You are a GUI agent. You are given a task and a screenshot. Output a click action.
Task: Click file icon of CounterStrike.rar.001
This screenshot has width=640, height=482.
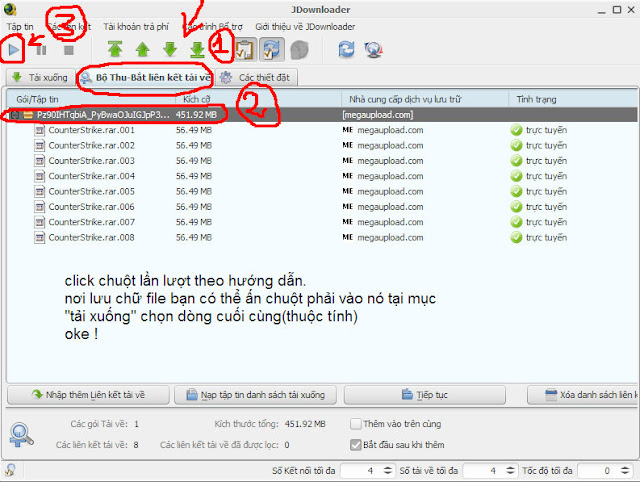tap(40, 131)
